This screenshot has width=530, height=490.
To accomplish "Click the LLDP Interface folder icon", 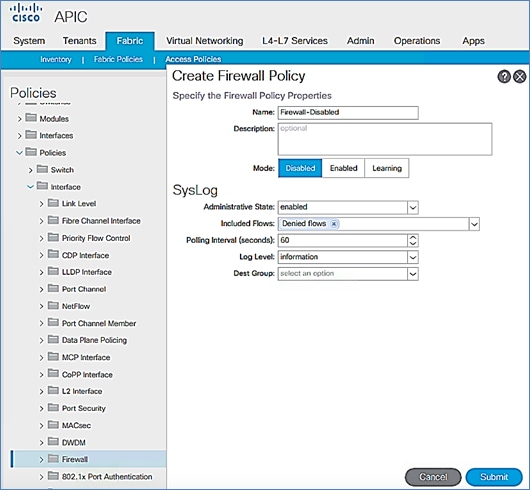I will (x=53, y=271).
